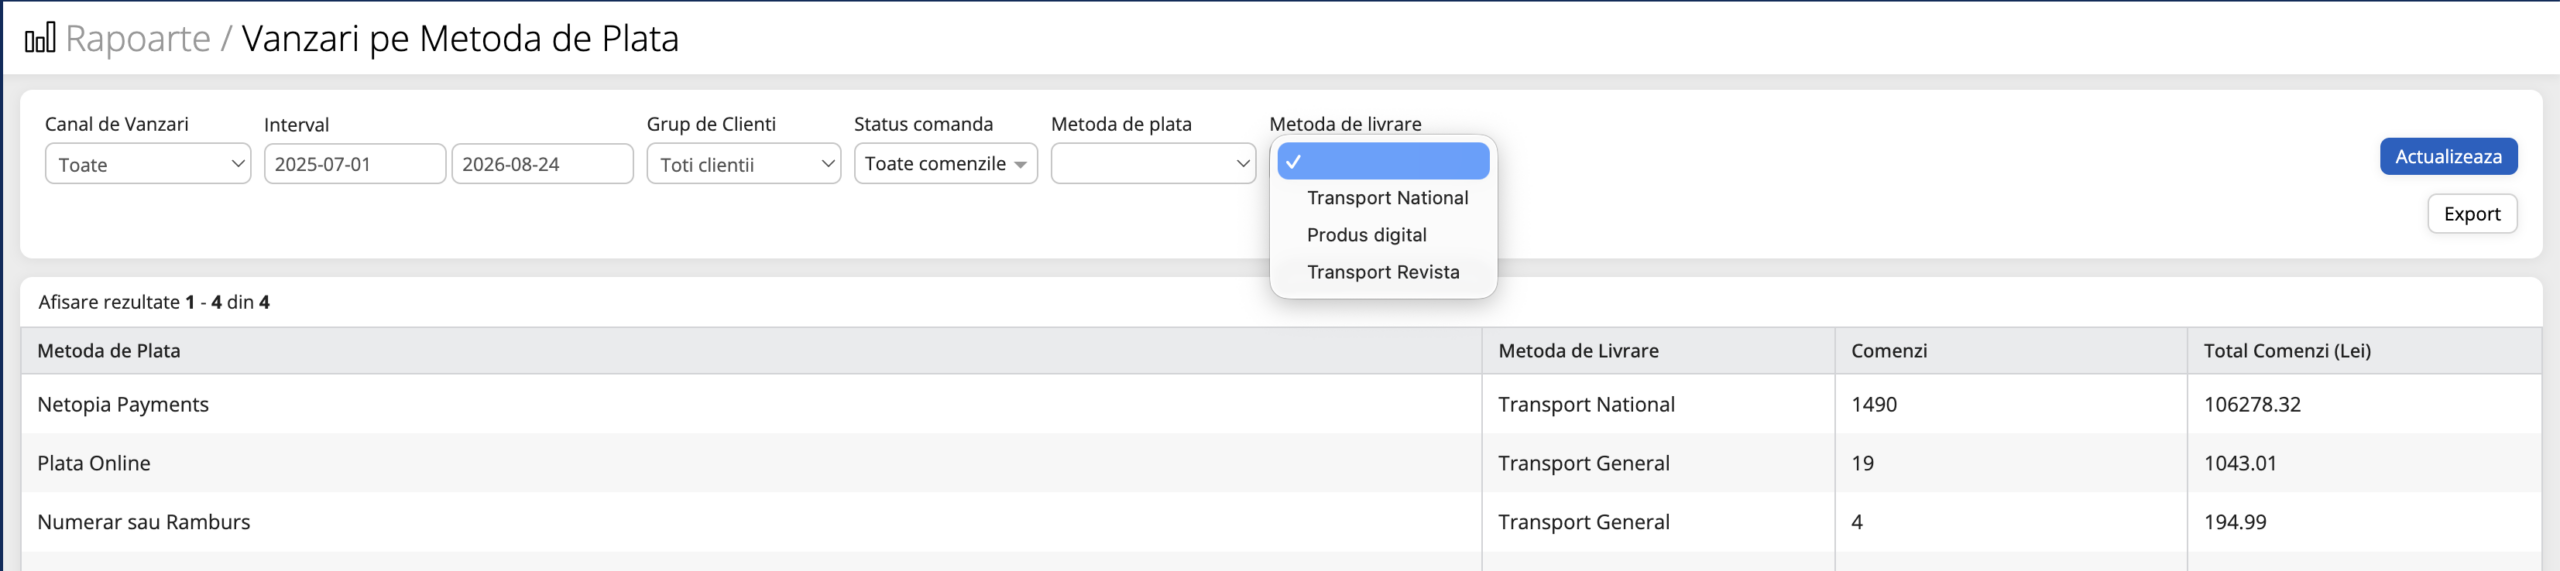
Task: Choose Transport Revista delivery option
Action: [1383, 272]
